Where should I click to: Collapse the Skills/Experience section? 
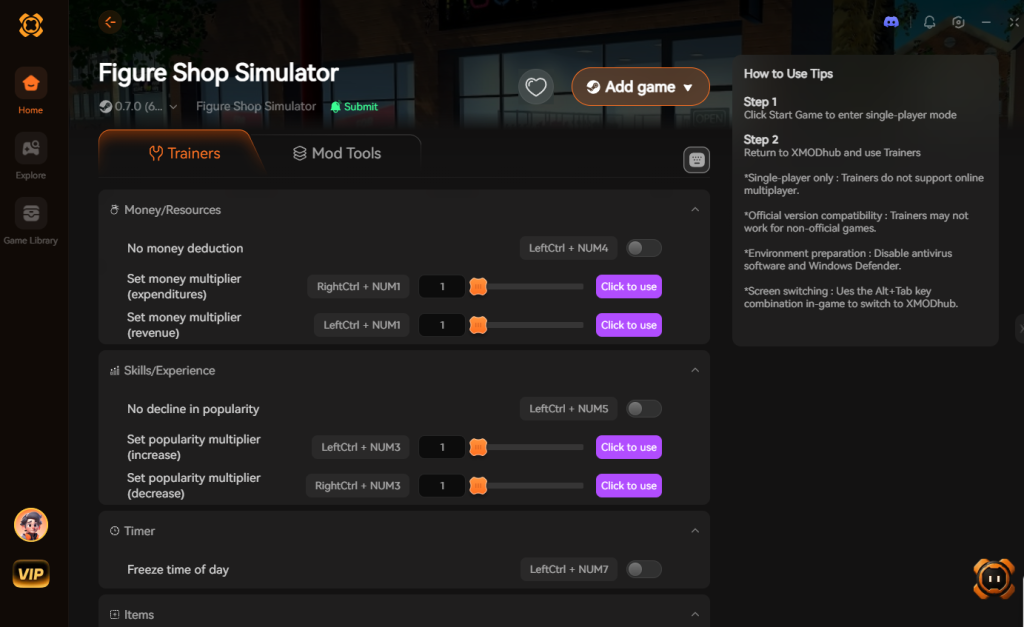(x=695, y=370)
